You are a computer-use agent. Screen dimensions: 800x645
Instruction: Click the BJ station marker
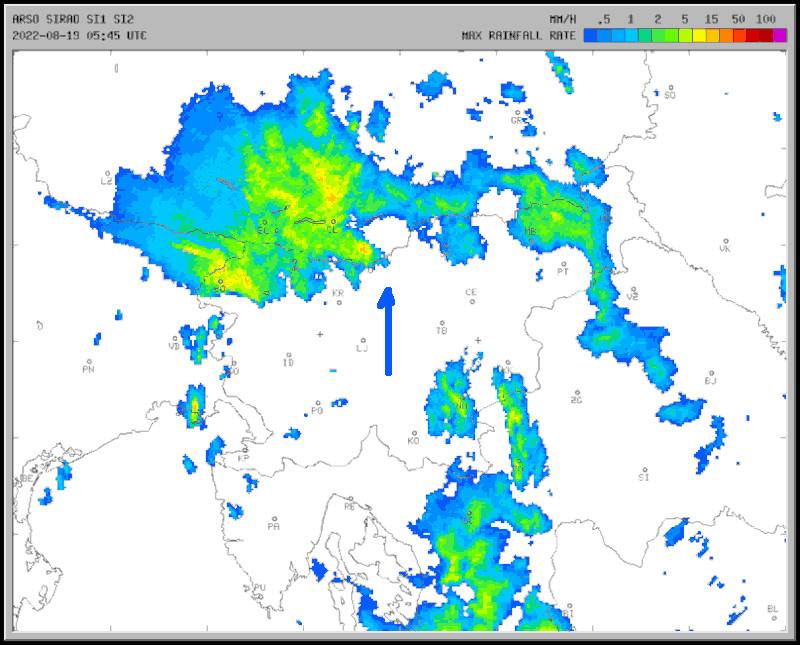[711, 372]
